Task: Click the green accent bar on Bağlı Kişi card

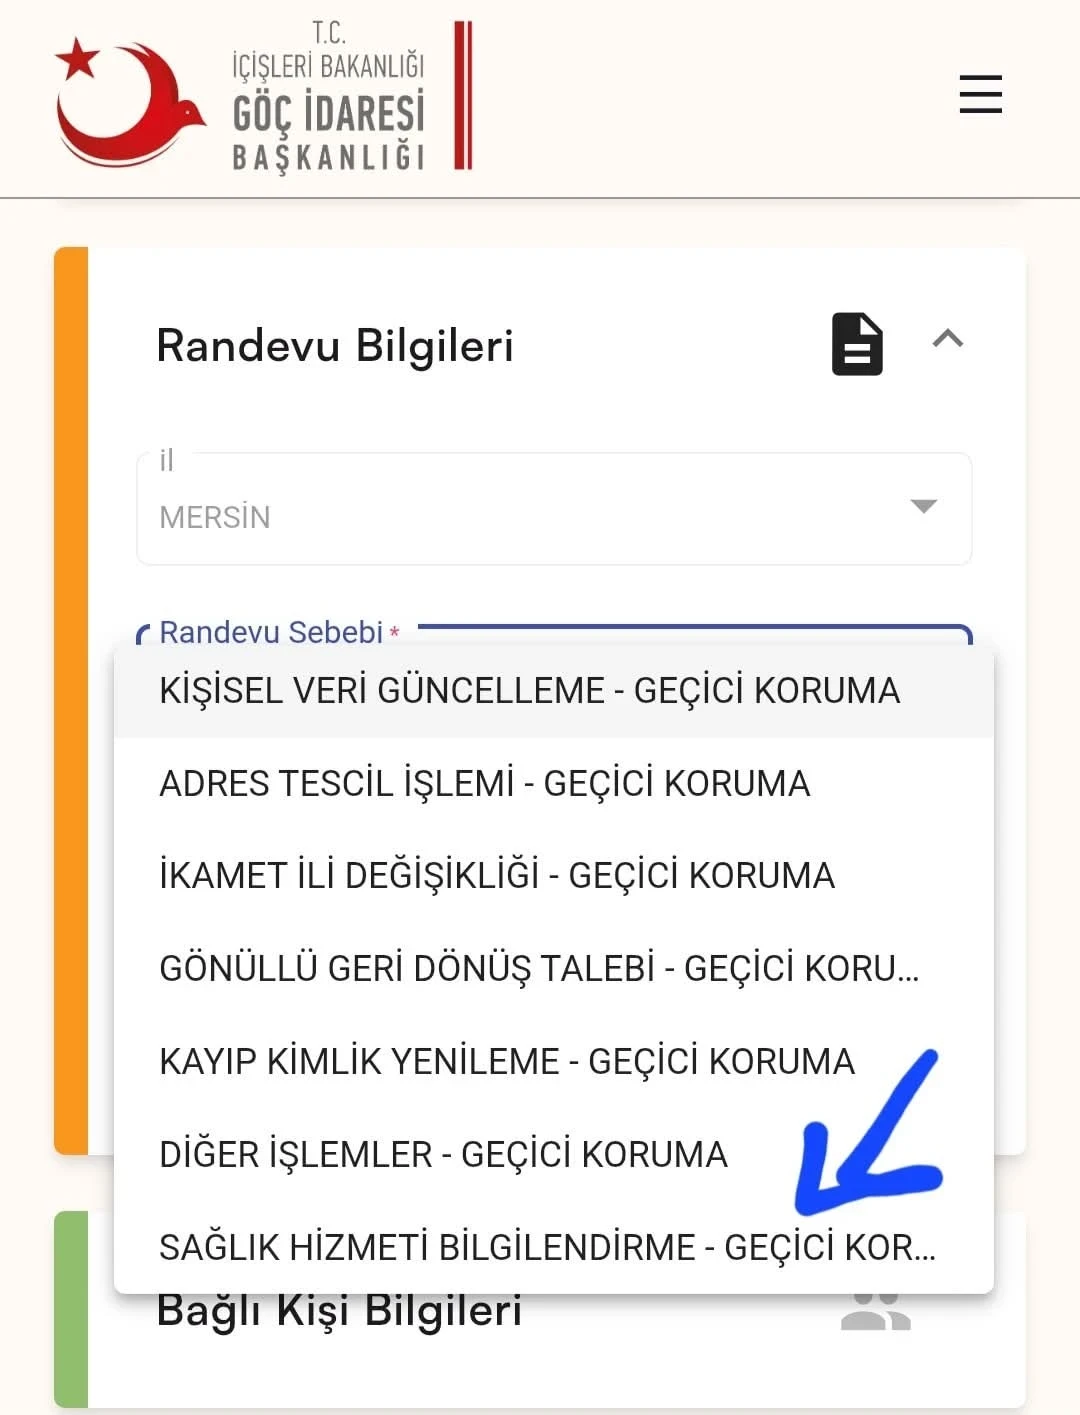Action: click(x=71, y=1310)
